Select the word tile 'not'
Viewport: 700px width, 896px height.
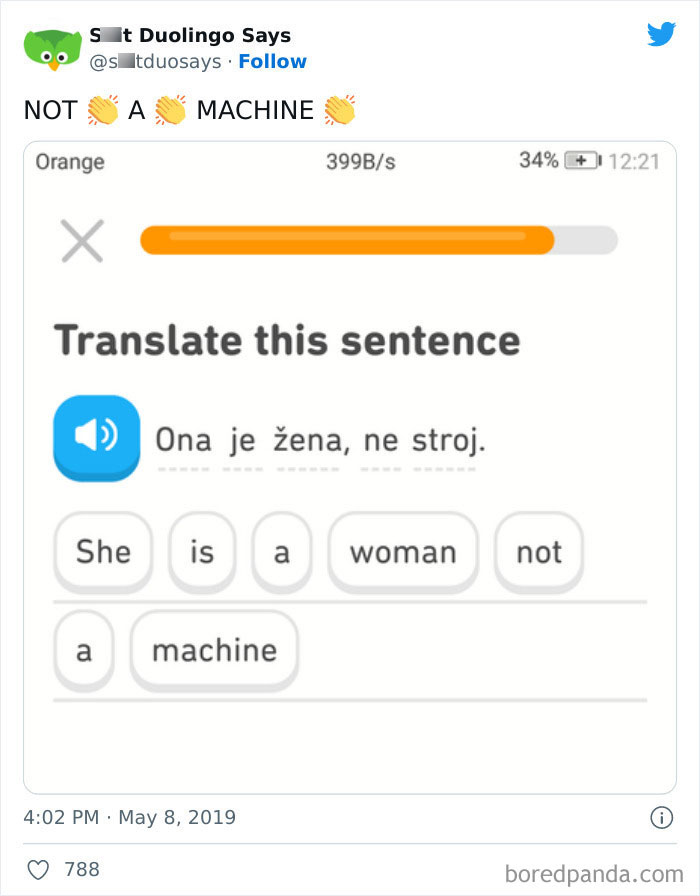pos(539,551)
